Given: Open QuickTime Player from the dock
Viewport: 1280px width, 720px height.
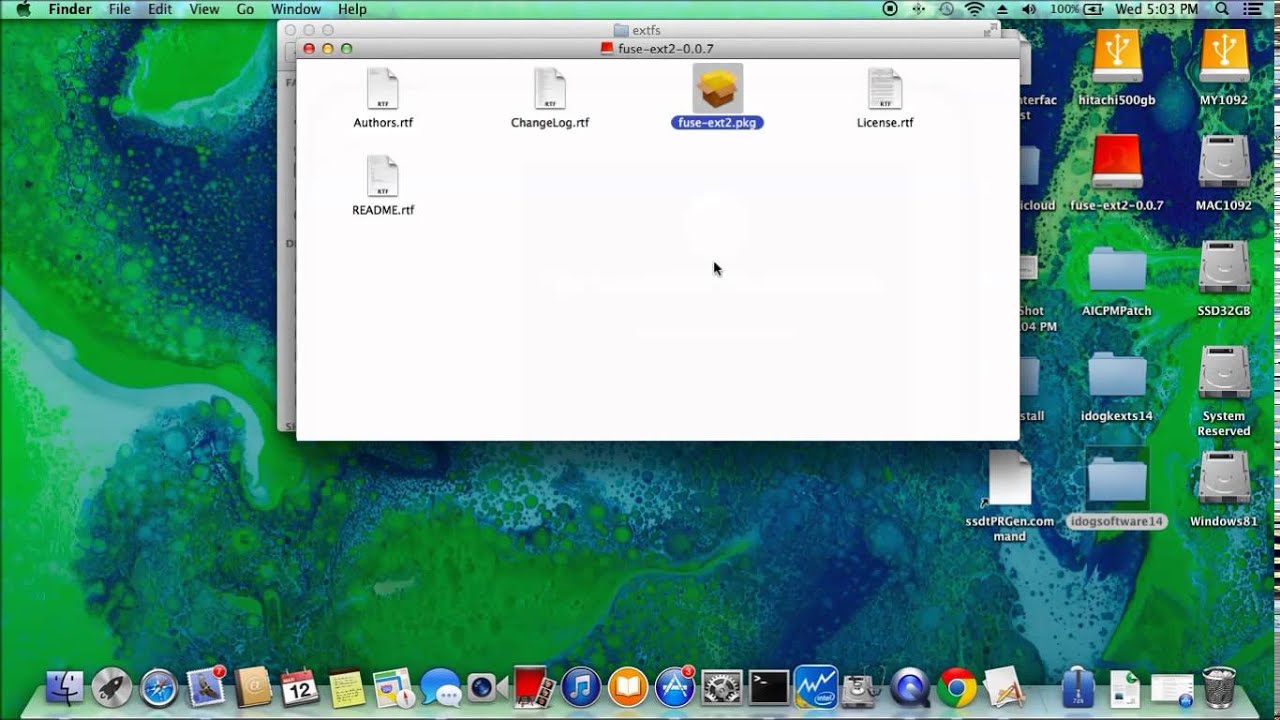Looking at the screenshot, I should click(910, 688).
